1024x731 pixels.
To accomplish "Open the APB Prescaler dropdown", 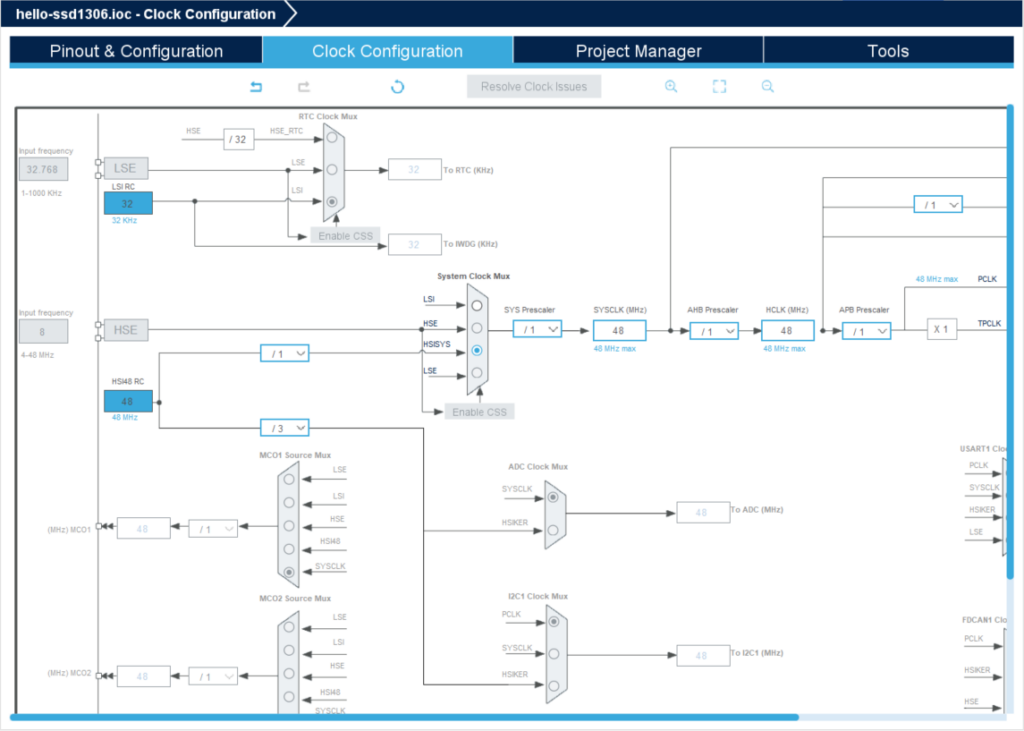I will tap(866, 331).
